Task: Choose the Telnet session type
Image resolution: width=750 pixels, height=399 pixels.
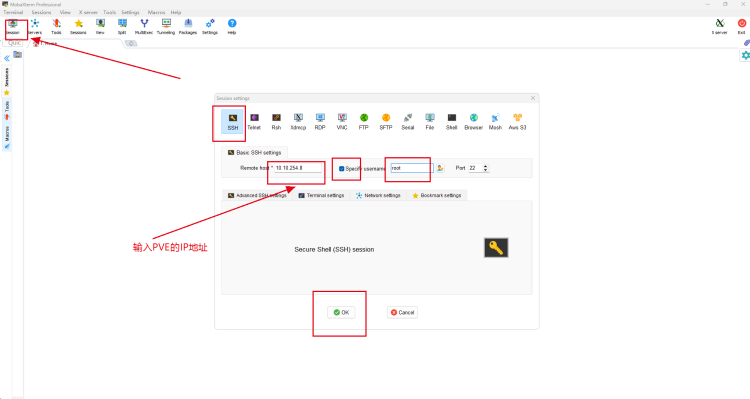Action: [x=254, y=122]
